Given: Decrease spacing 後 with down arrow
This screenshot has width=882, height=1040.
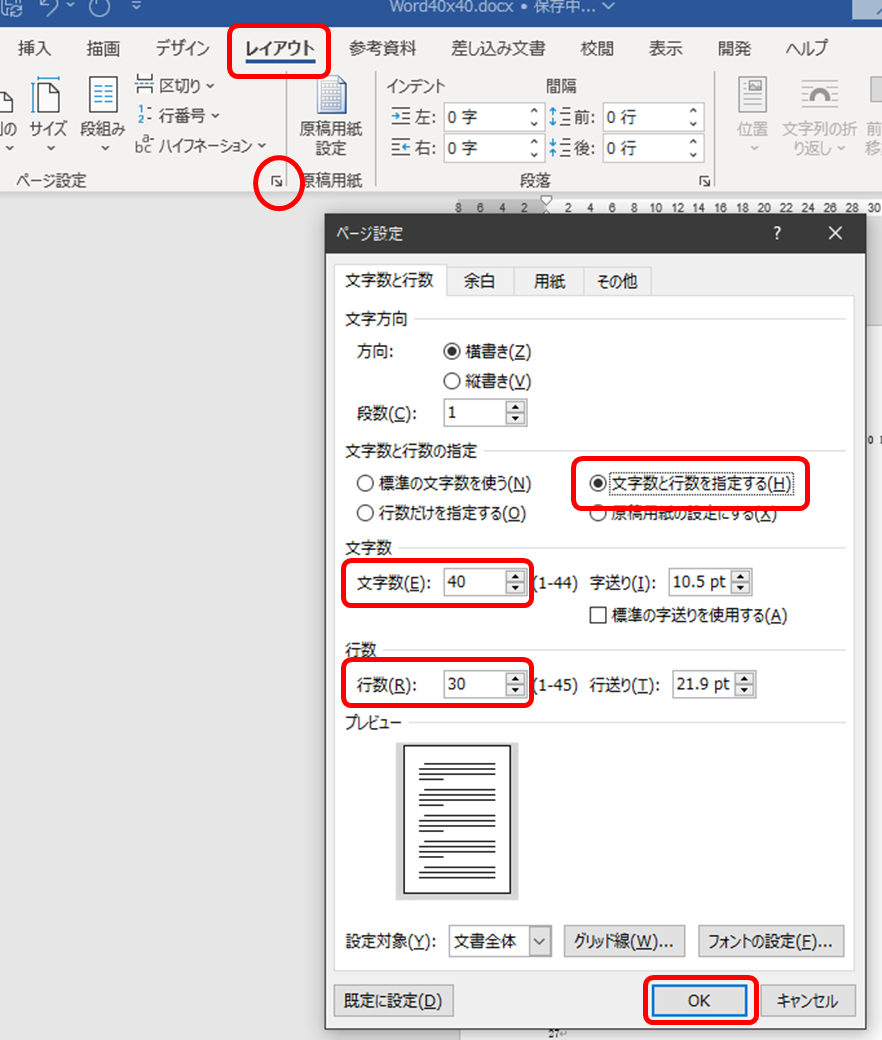Looking at the screenshot, I should click(x=694, y=155).
